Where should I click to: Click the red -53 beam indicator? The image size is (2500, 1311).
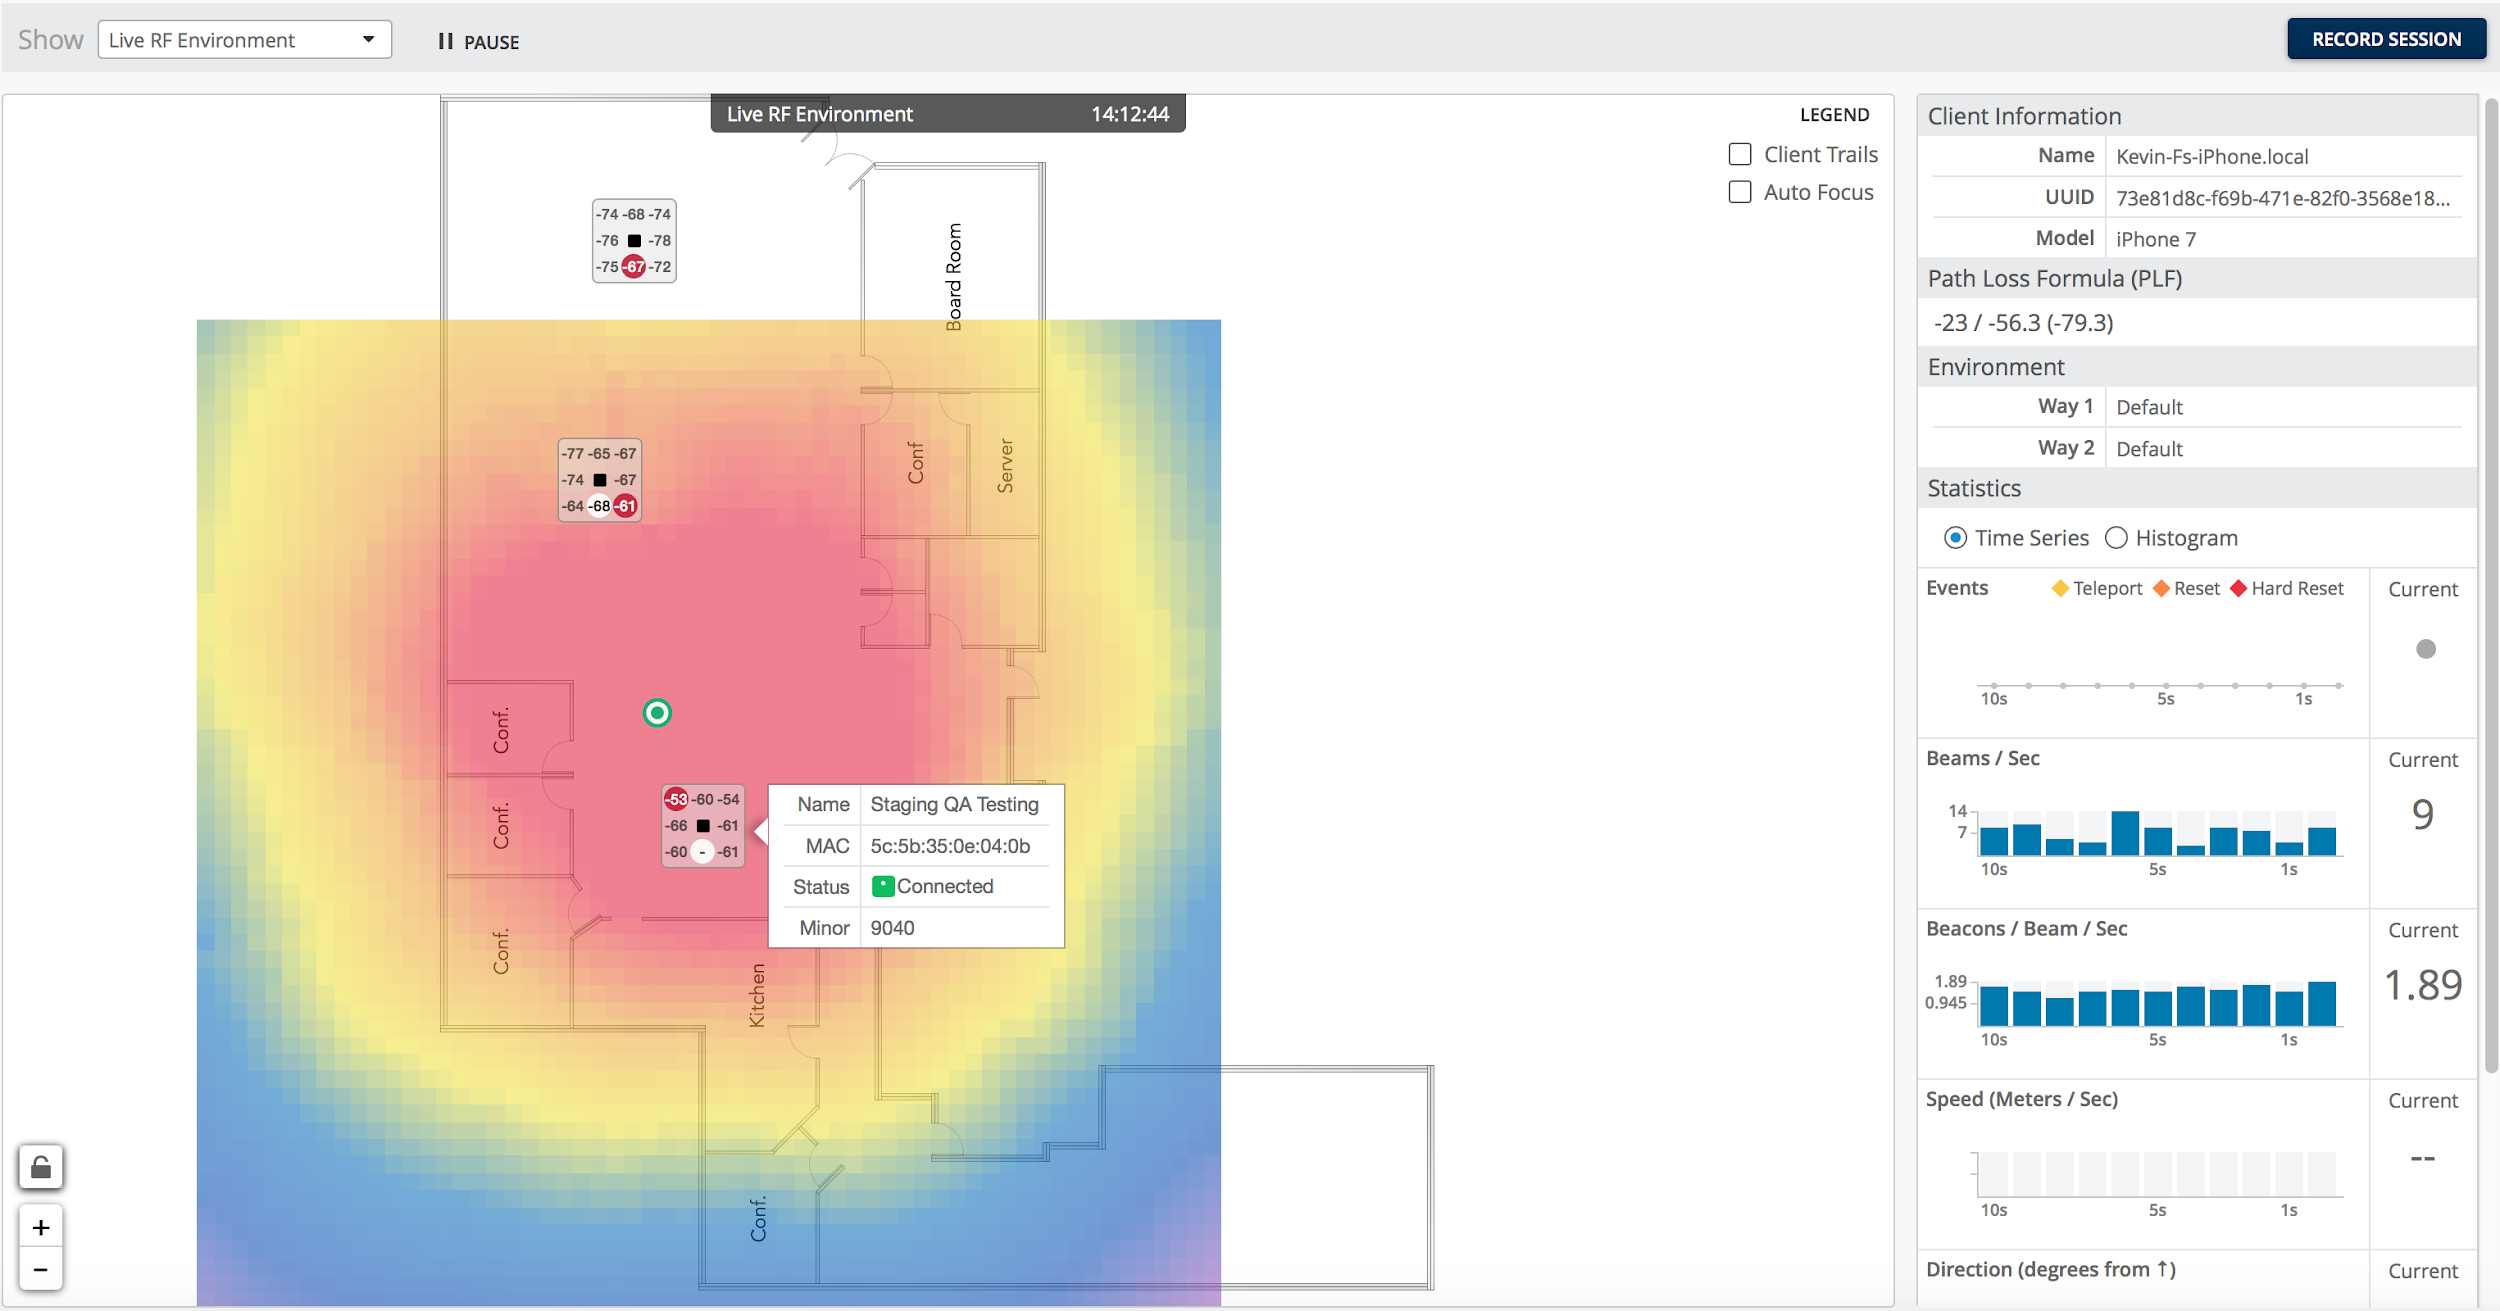pyautogui.click(x=677, y=799)
